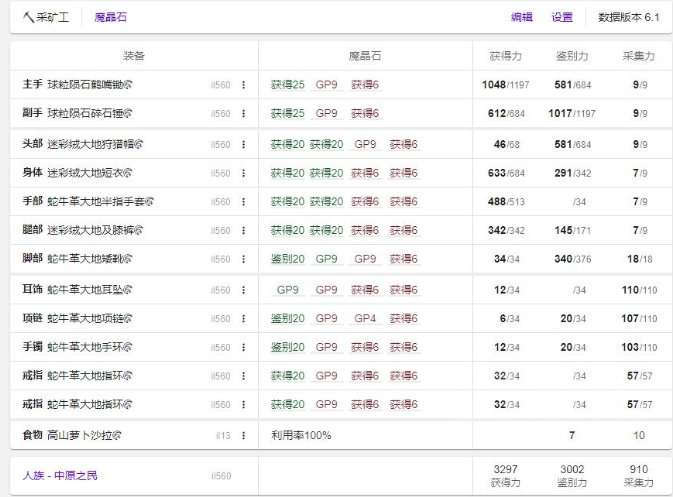
Task: Select 鉴别20 materia slot in 项链 row
Action: click(288, 318)
